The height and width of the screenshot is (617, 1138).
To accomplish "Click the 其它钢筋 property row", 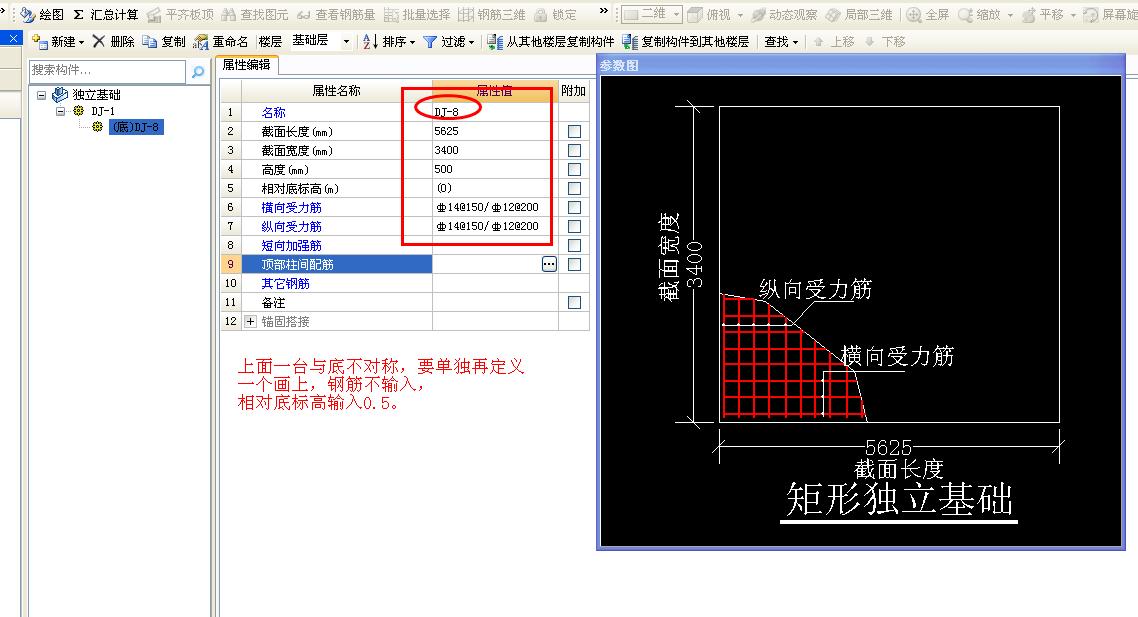I will click(404, 283).
